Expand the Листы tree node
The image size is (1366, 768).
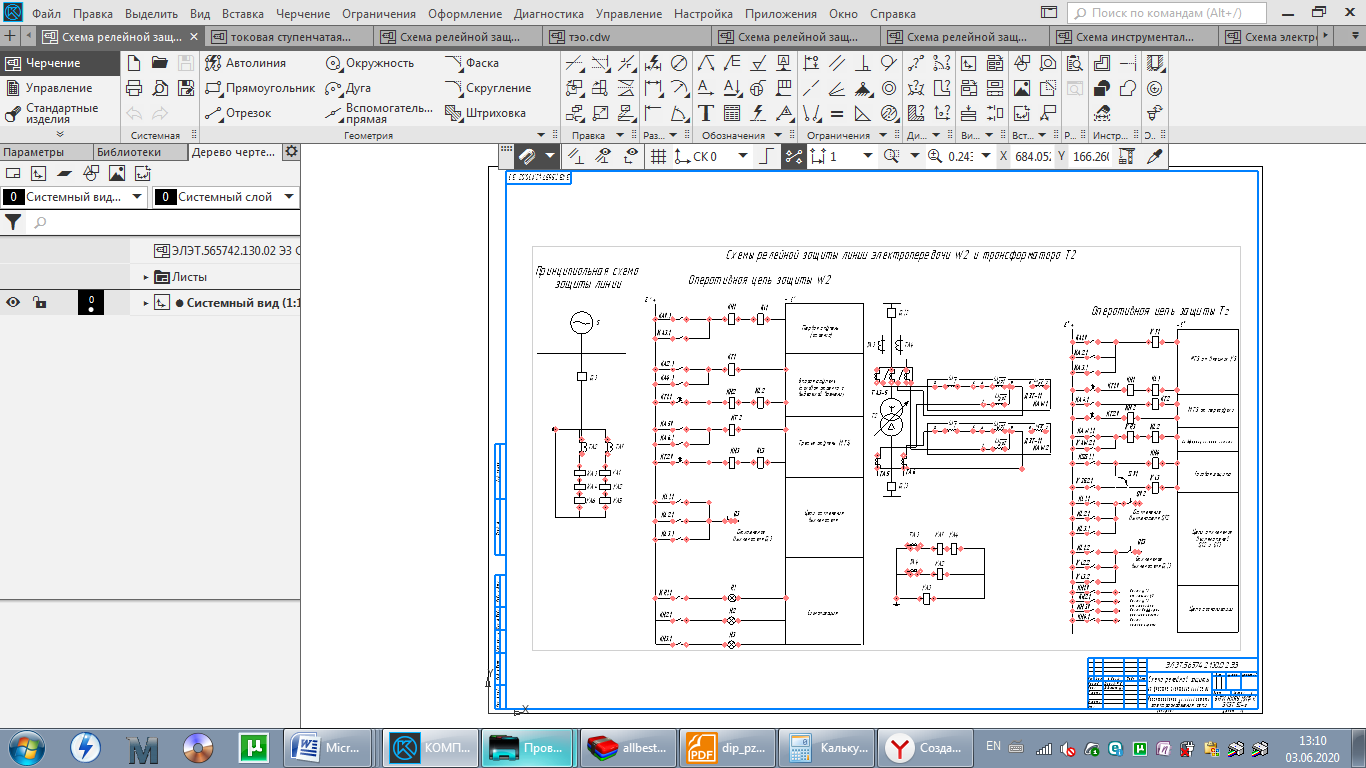pos(146,277)
